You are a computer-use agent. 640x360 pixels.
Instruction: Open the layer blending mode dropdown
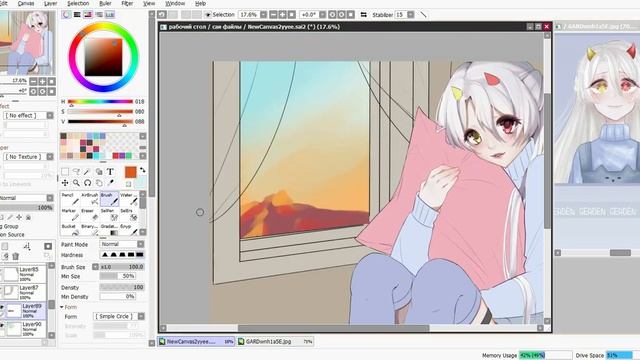(50, 198)
